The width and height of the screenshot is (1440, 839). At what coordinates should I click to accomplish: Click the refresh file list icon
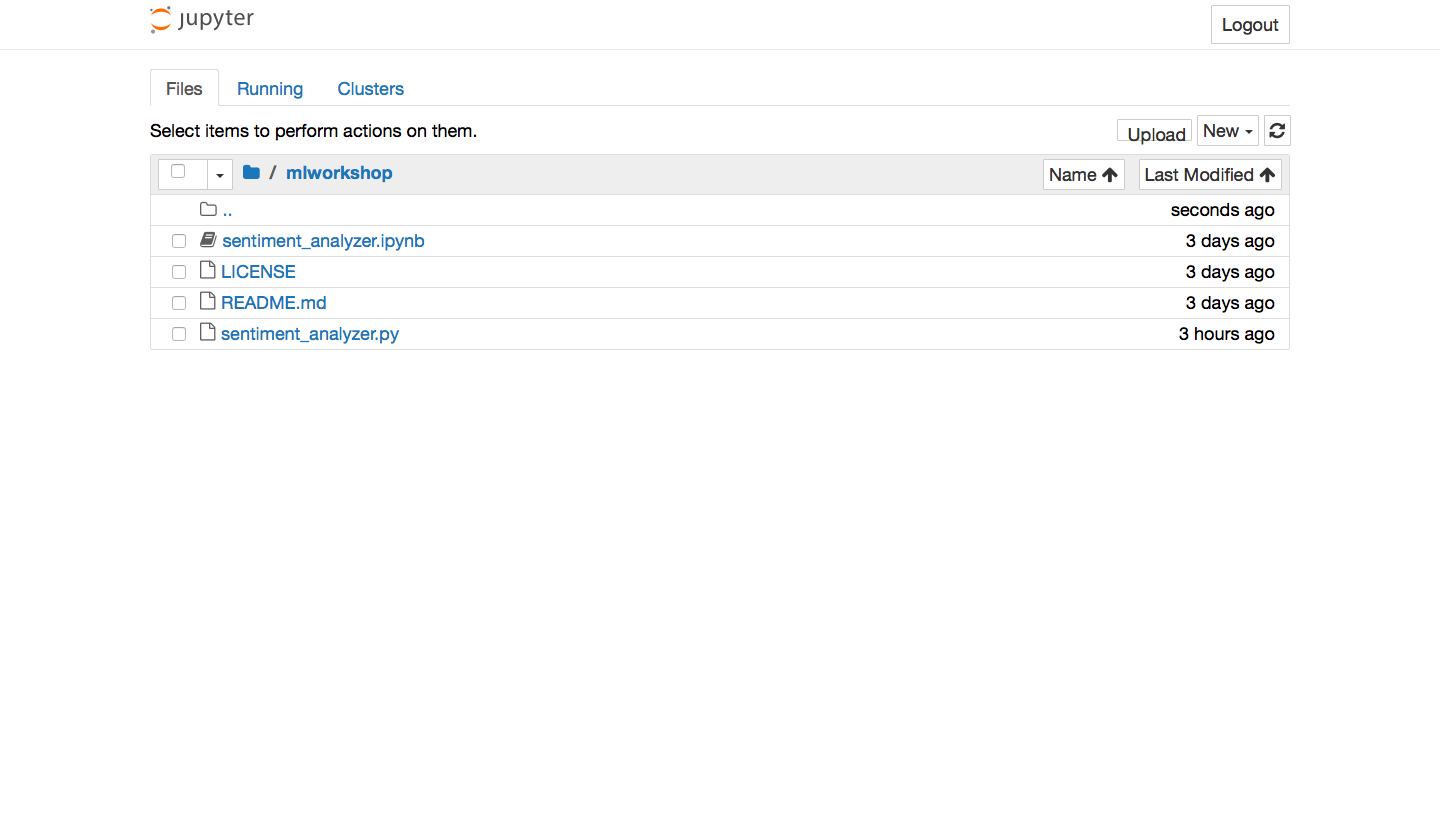tap(1277, 131)
